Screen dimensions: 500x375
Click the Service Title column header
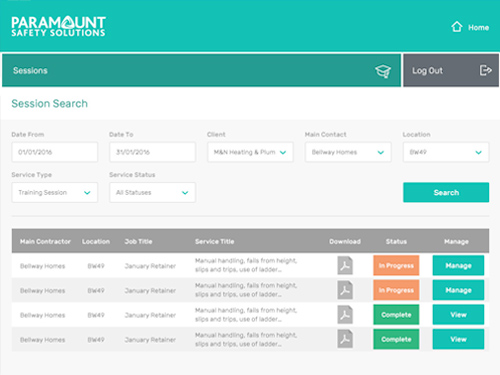point(215,241)
